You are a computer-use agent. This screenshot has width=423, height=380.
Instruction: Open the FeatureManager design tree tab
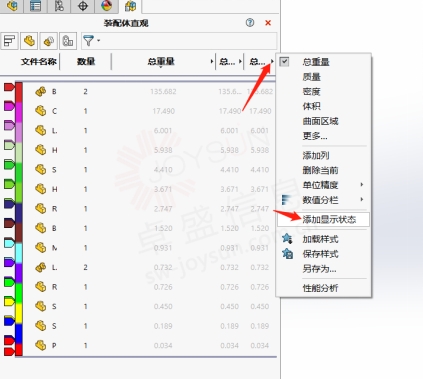point(12,6)
